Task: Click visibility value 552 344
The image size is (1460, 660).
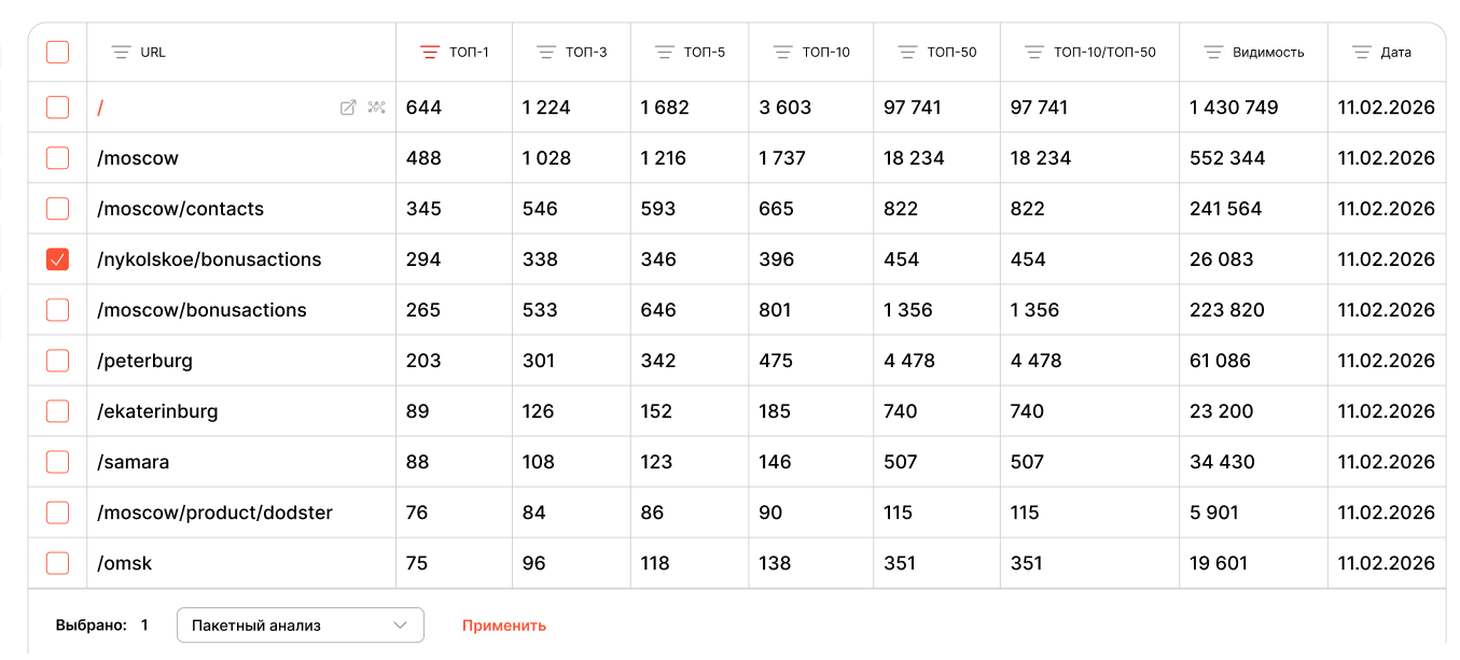Action: (x=1227, y=158)
